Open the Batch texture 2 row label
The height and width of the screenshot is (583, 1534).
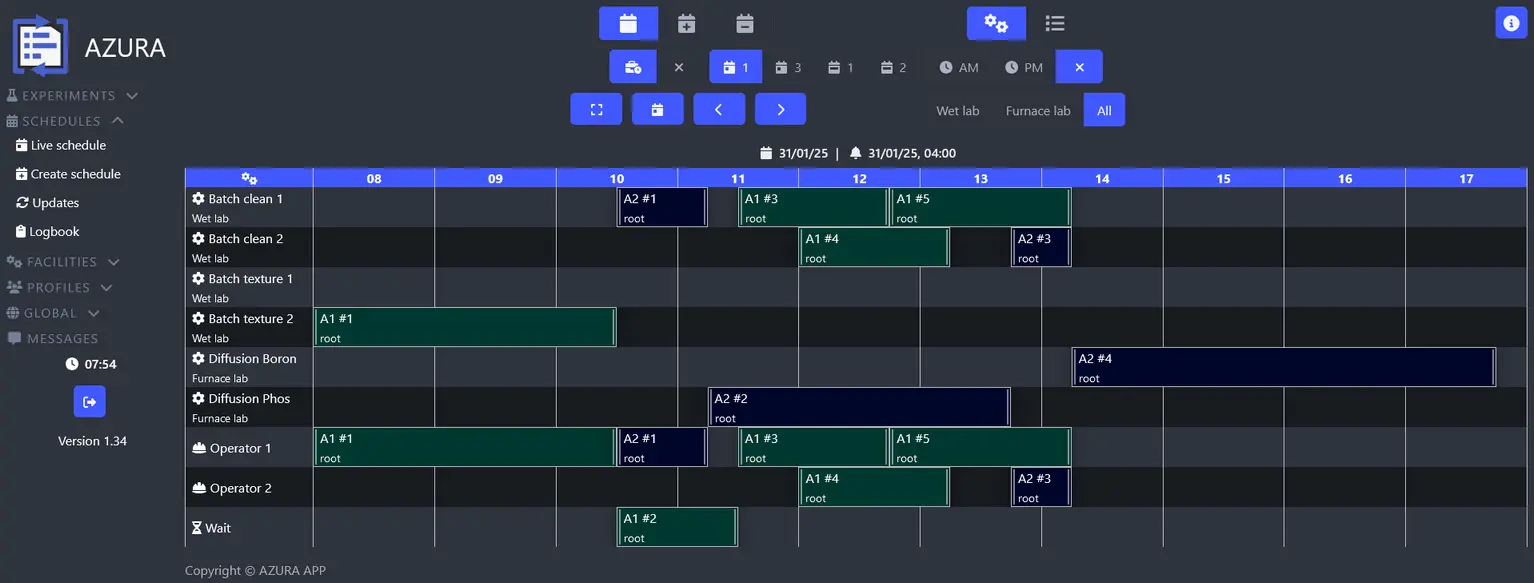tap(250, 319)
